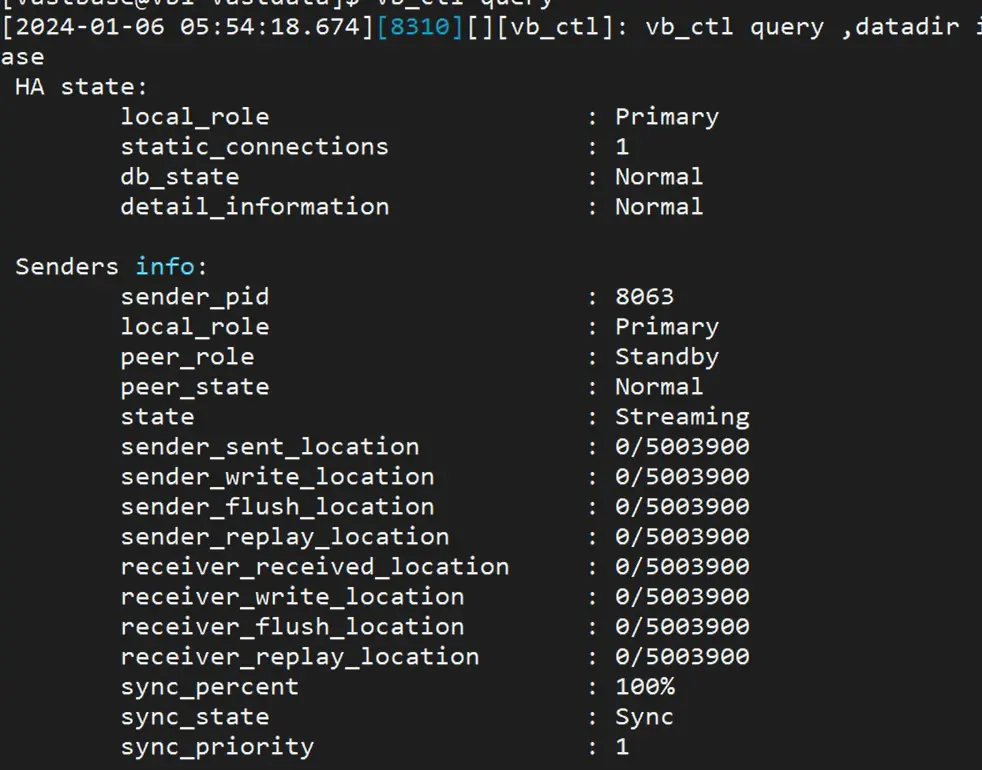The width and height of the screenshot is (982, 770).
Task: Click the receiver_write_location label
Action: pos(292,597)
